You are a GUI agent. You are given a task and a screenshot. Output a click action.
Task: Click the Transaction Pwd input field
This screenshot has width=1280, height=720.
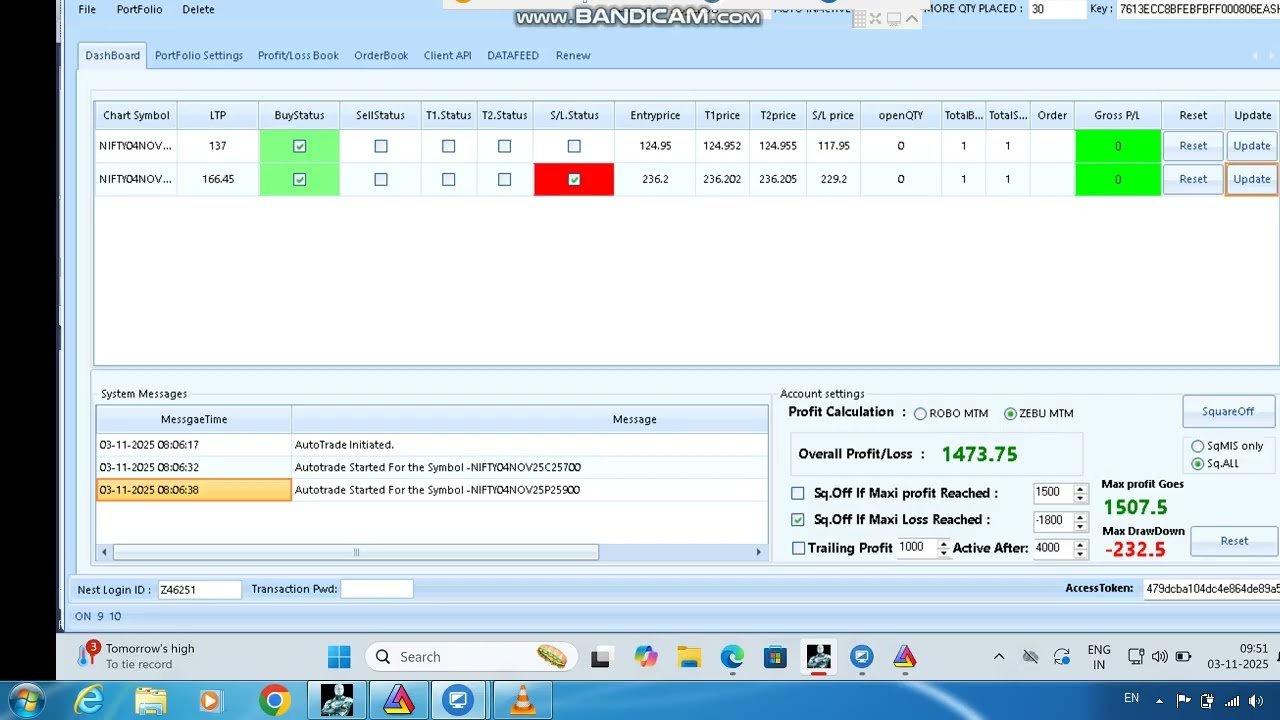[x=377, y=588]
